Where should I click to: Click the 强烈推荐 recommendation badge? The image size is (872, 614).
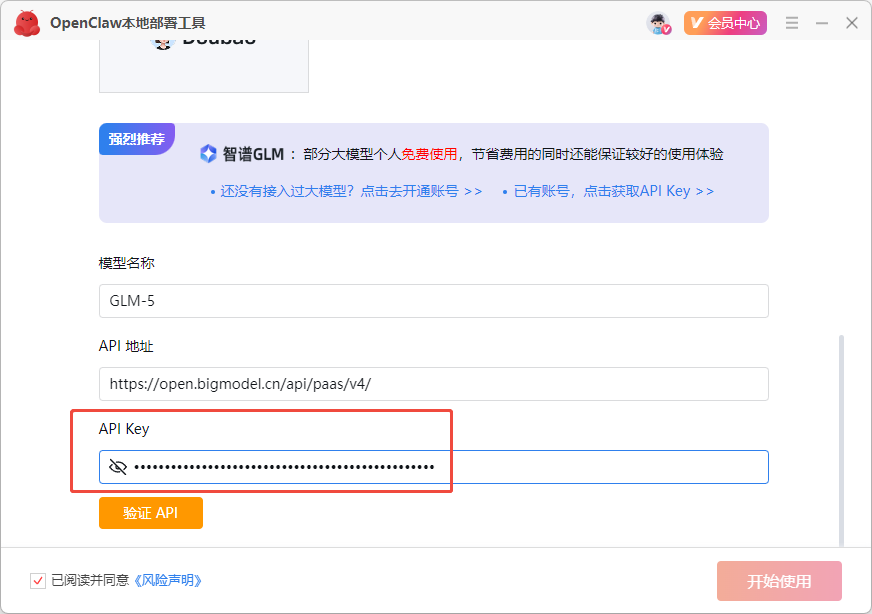pyautogui.click(x=136, y=139)
